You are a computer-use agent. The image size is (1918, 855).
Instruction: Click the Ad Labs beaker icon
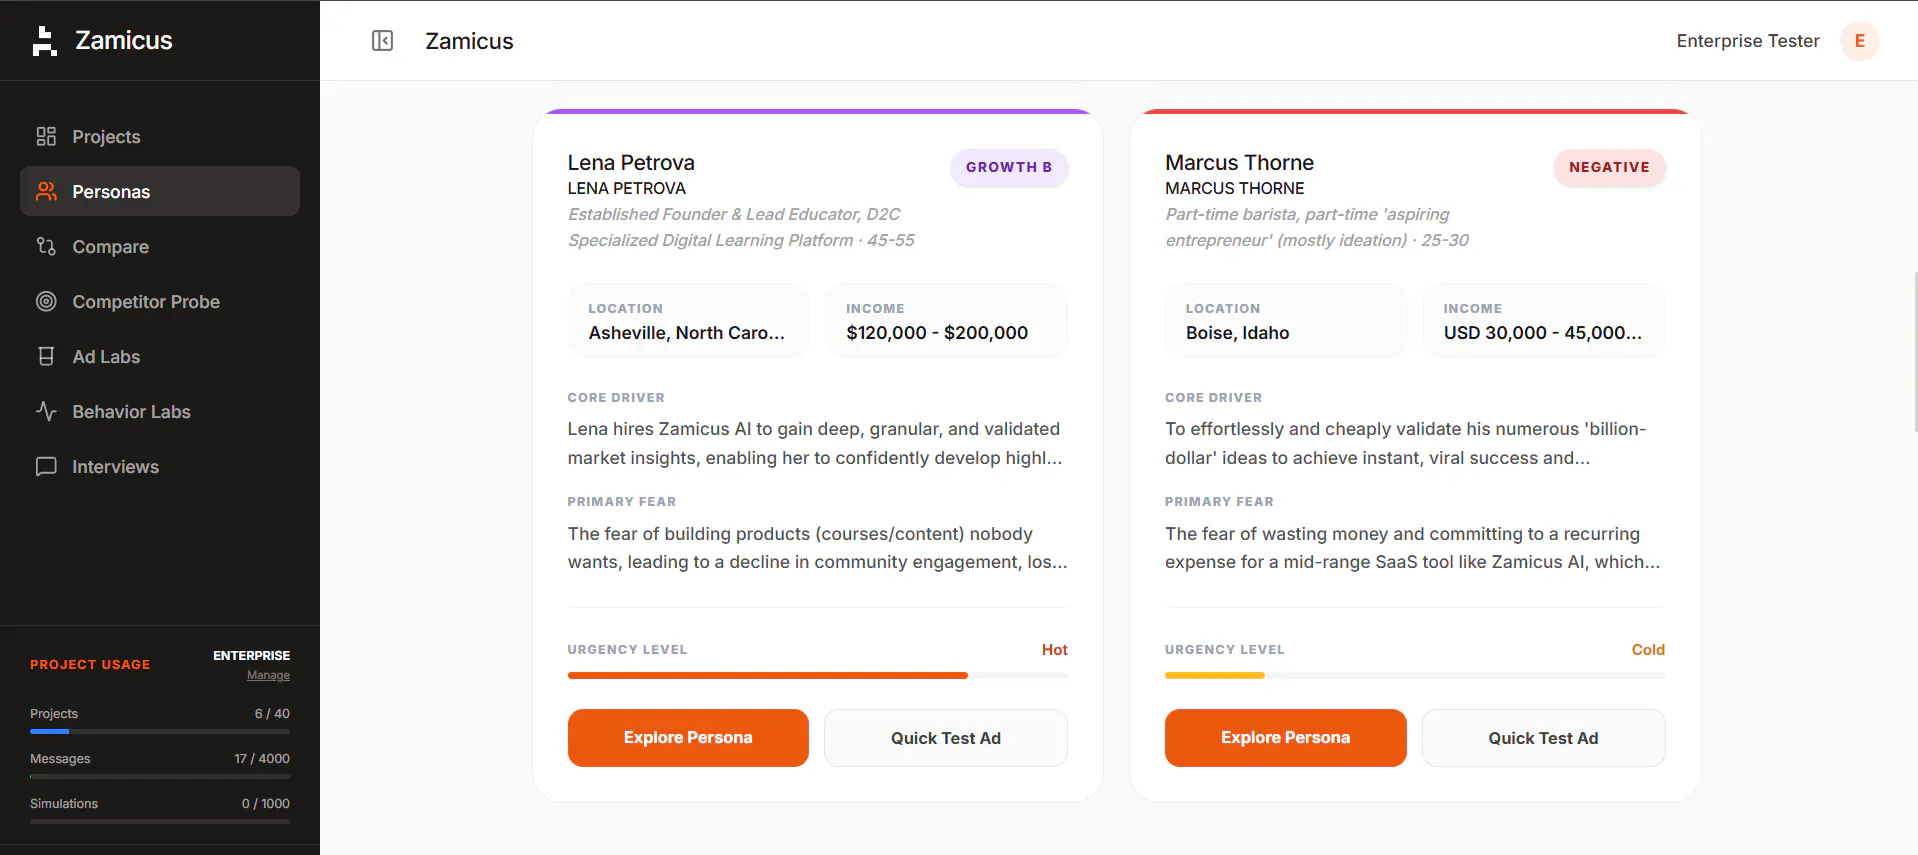click(x=46, y=356)
